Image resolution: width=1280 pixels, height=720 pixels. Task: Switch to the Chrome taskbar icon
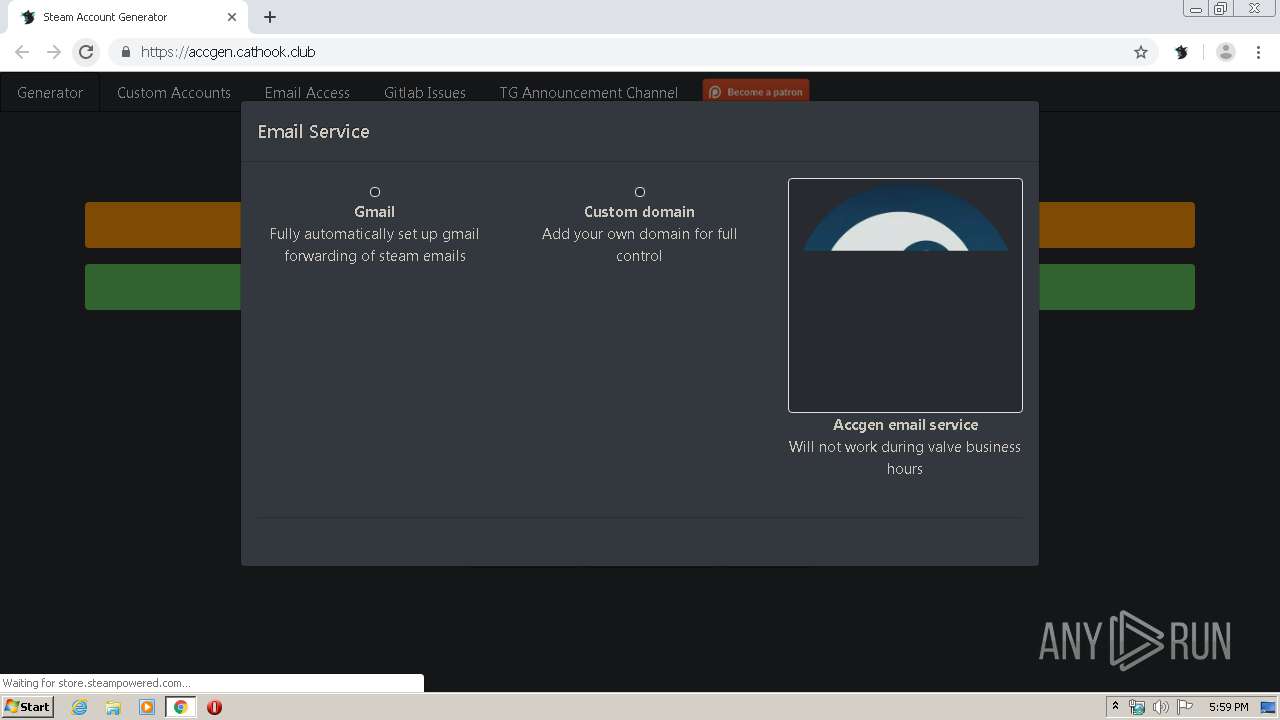click(x=180, y=707)
